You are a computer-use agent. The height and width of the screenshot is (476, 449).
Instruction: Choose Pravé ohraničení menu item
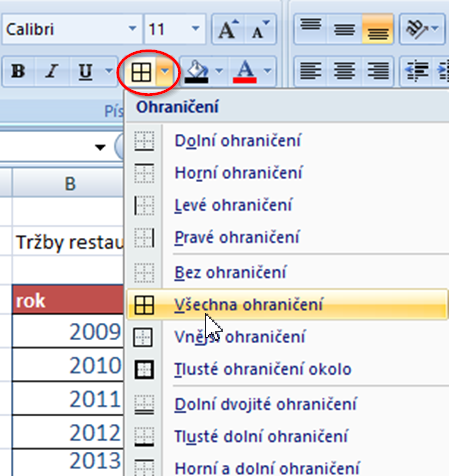pyautogui.click(x=287, y=237)
